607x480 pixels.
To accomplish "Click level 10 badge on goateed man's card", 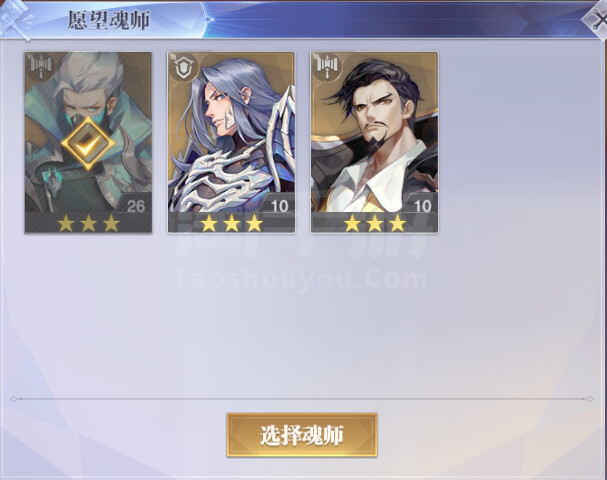I will [422, 206].
